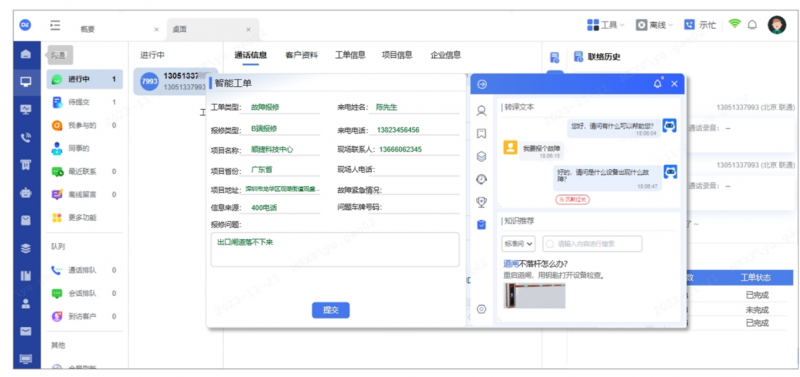This screenshot has width=800, height=377.
Task: Open the knowledge category dropdown beside search
Action: coord(518,244)
